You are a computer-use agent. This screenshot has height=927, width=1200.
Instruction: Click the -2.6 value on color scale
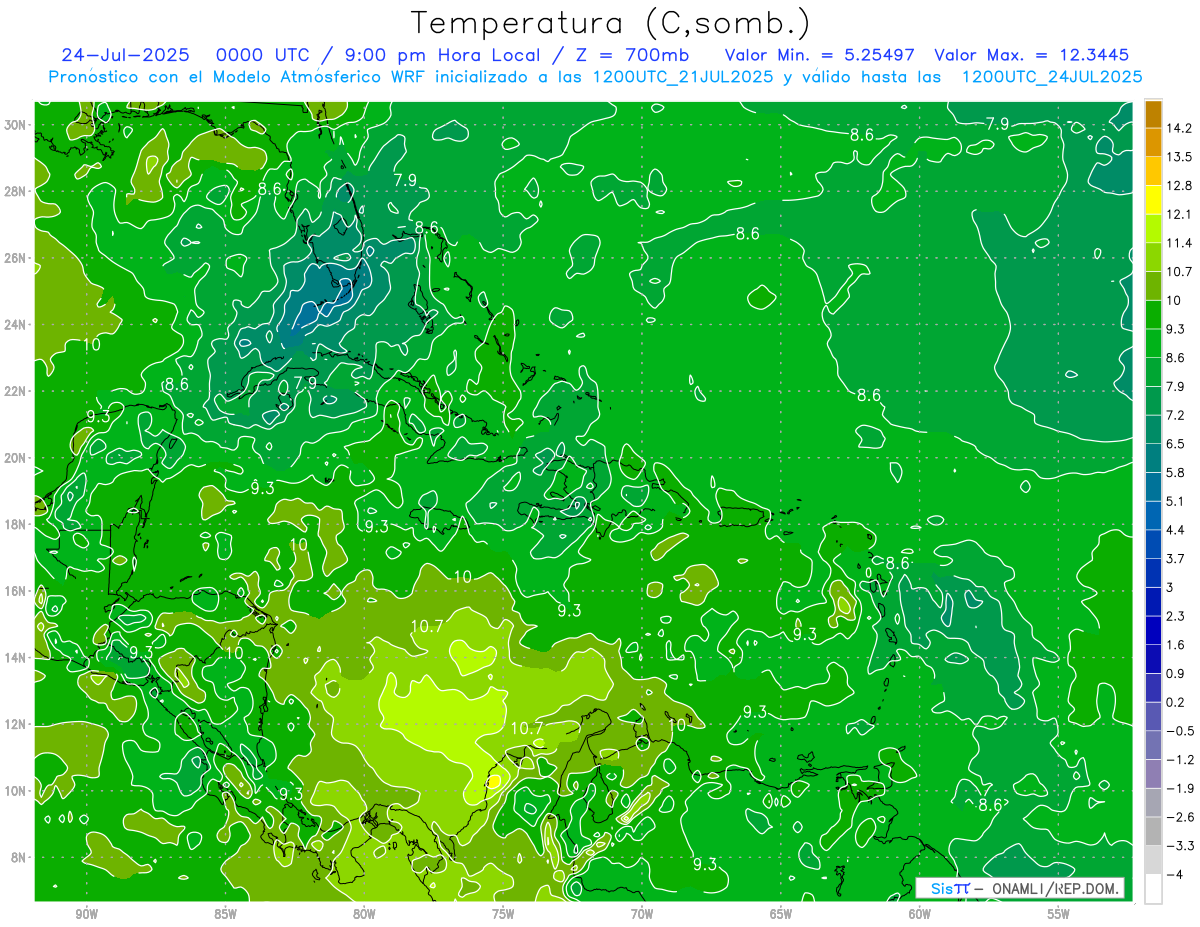(1179, 817)
